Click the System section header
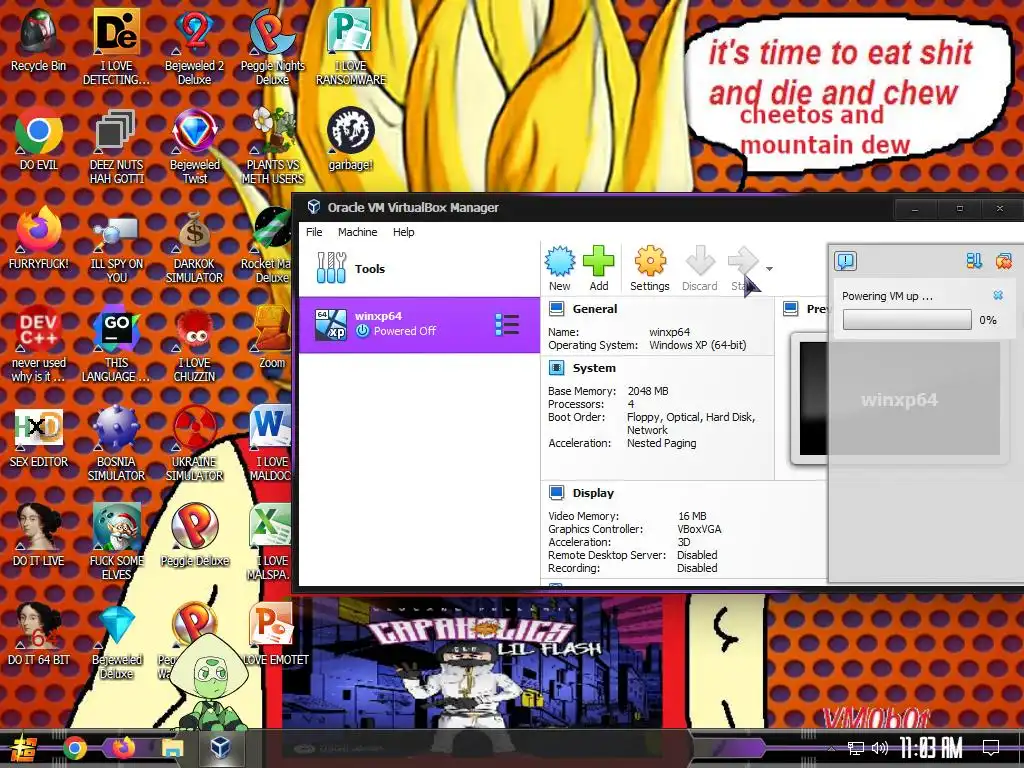 pos(594,368)
